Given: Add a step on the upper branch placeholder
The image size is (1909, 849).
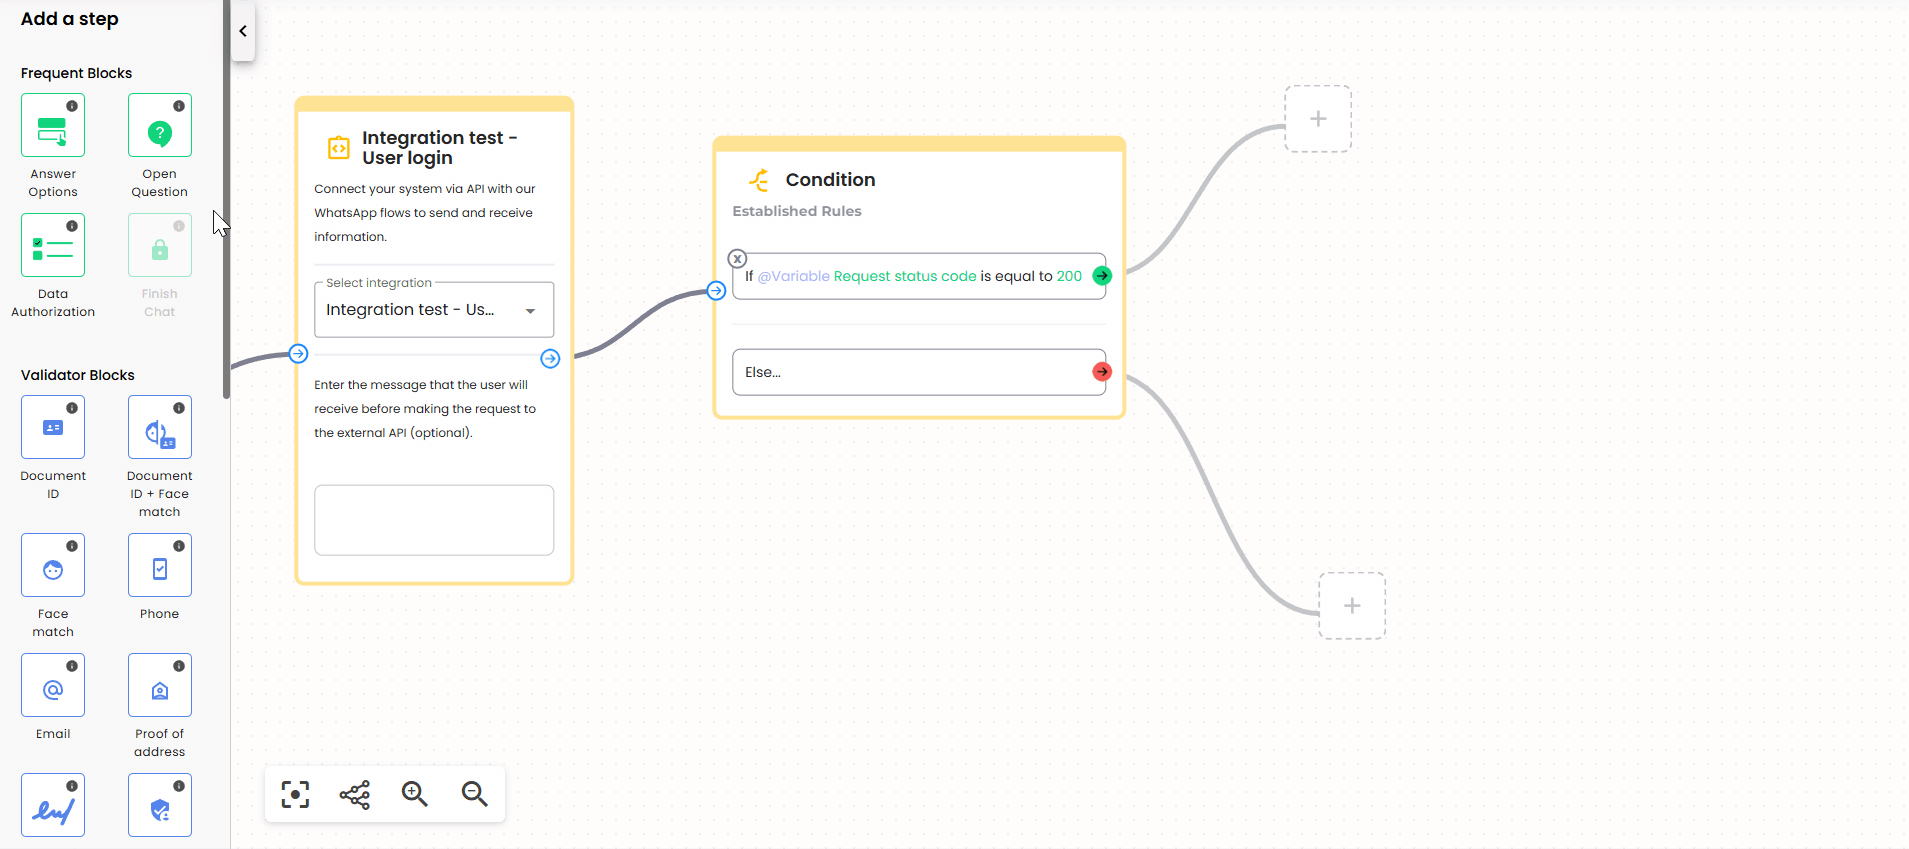Looking at the screenshot, I should pos(1318,119).
